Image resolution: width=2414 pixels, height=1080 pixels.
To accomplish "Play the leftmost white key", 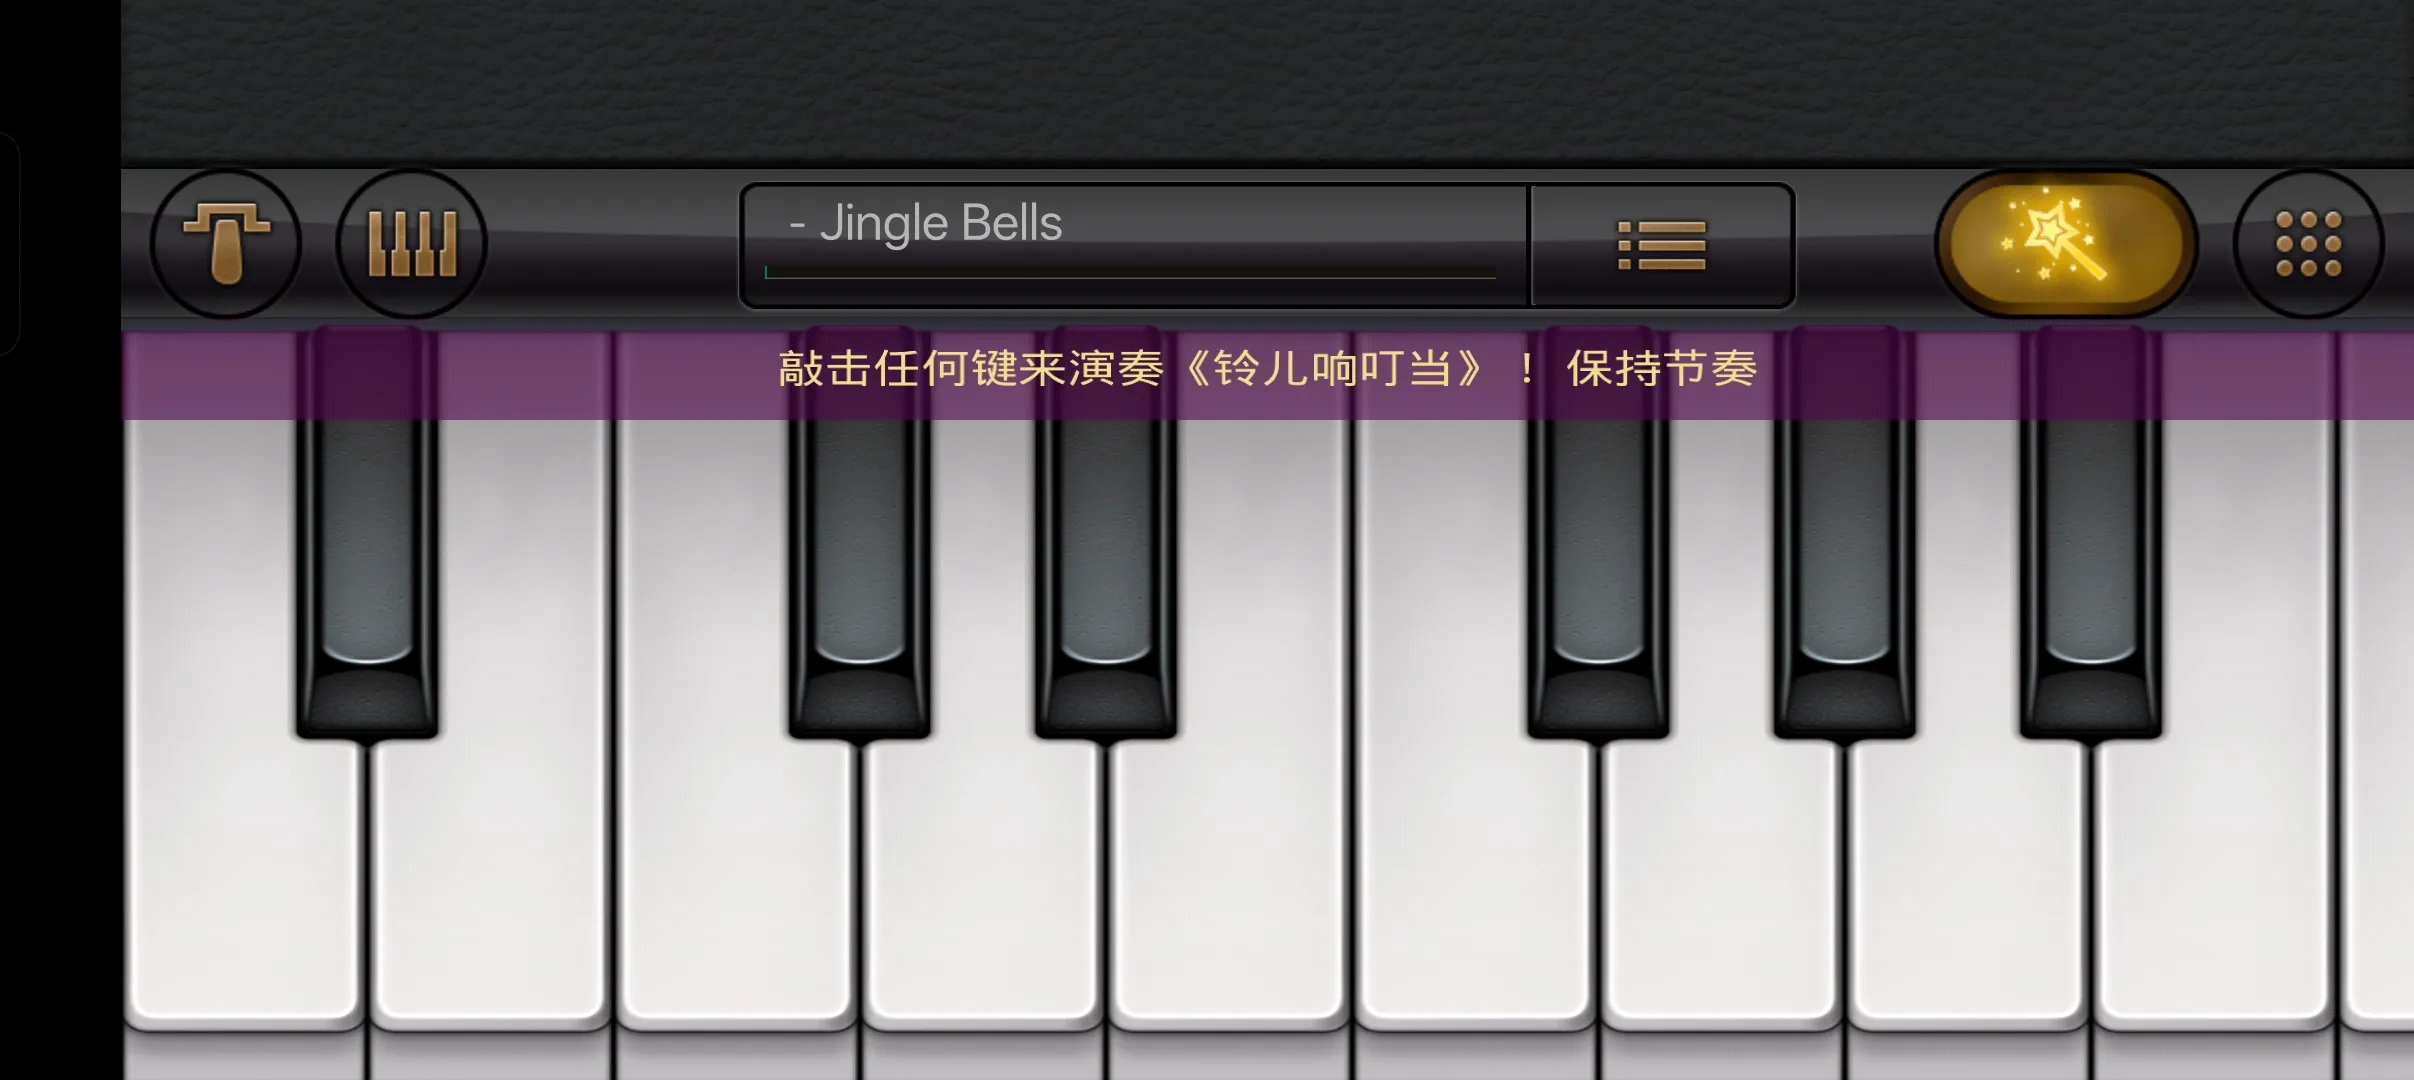I will point(243,880).
